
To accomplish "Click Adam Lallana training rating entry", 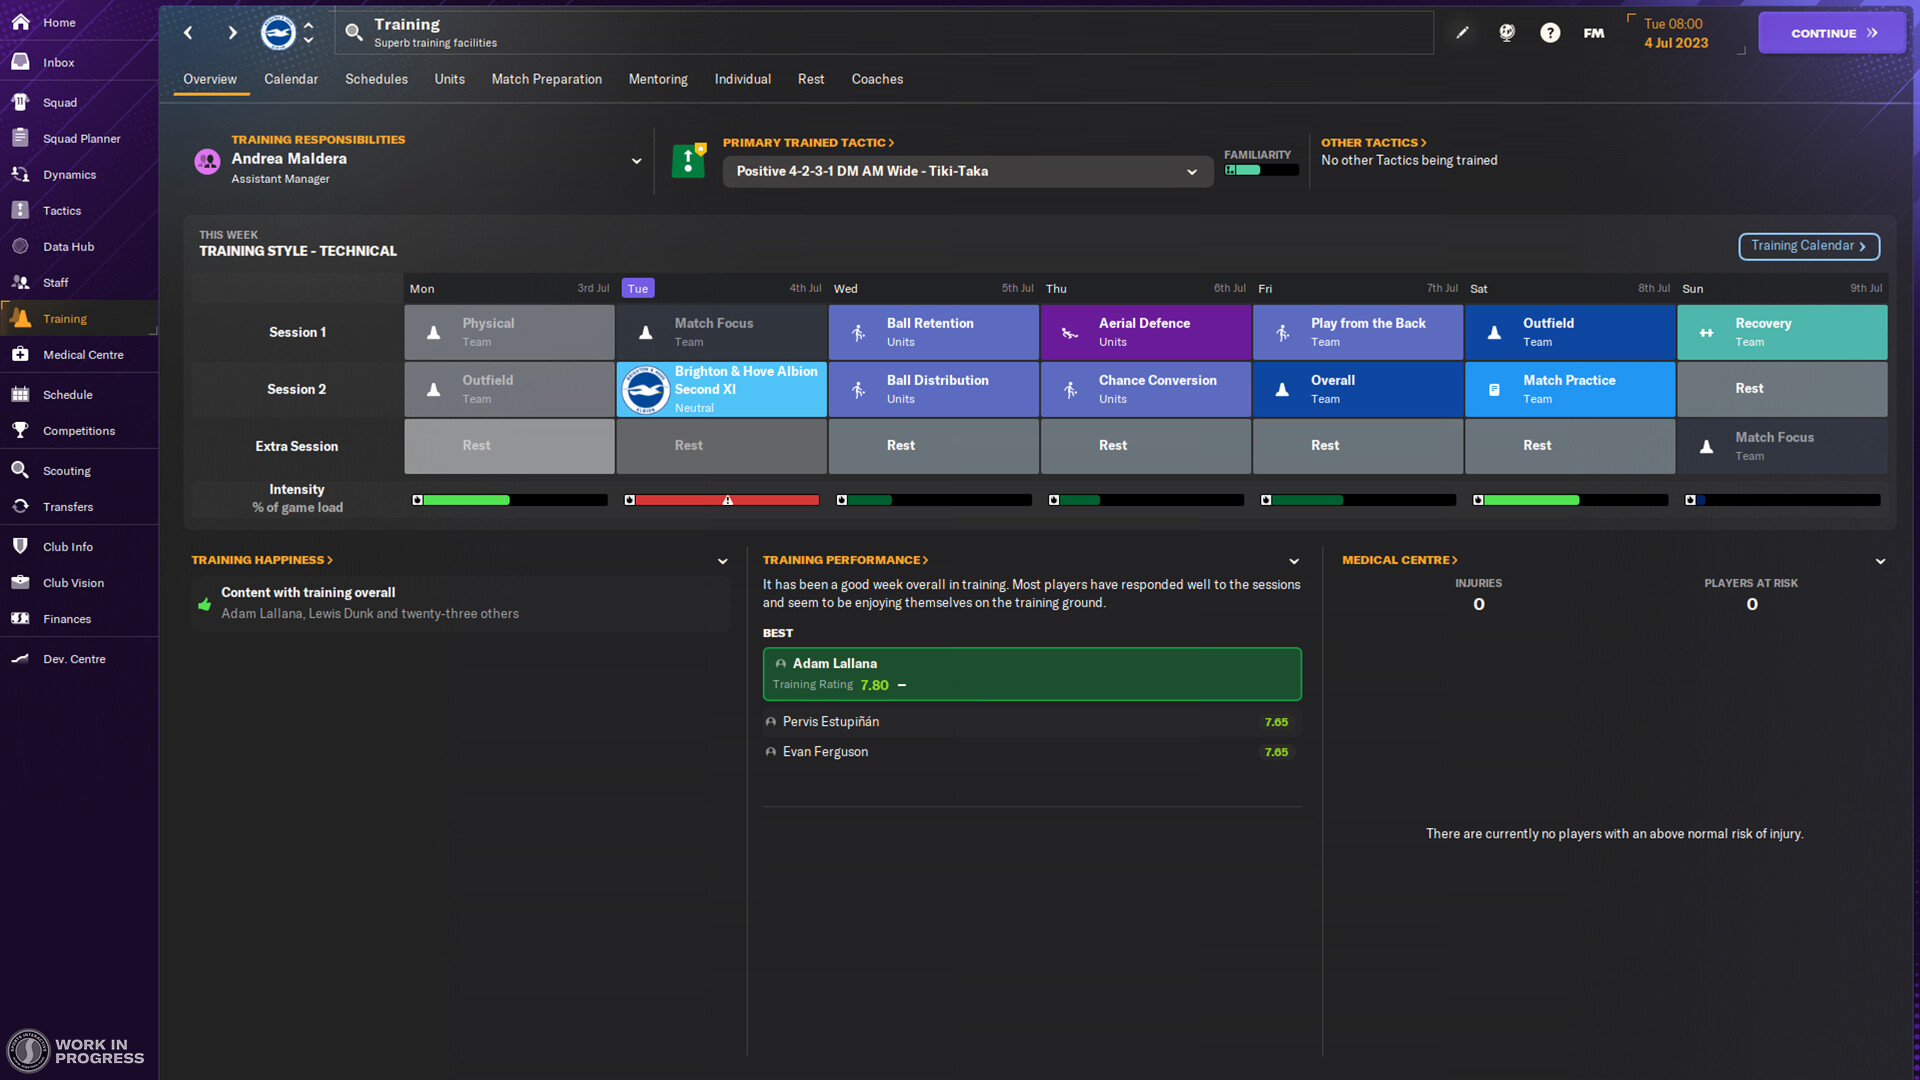I will (x=1031, y=673).
